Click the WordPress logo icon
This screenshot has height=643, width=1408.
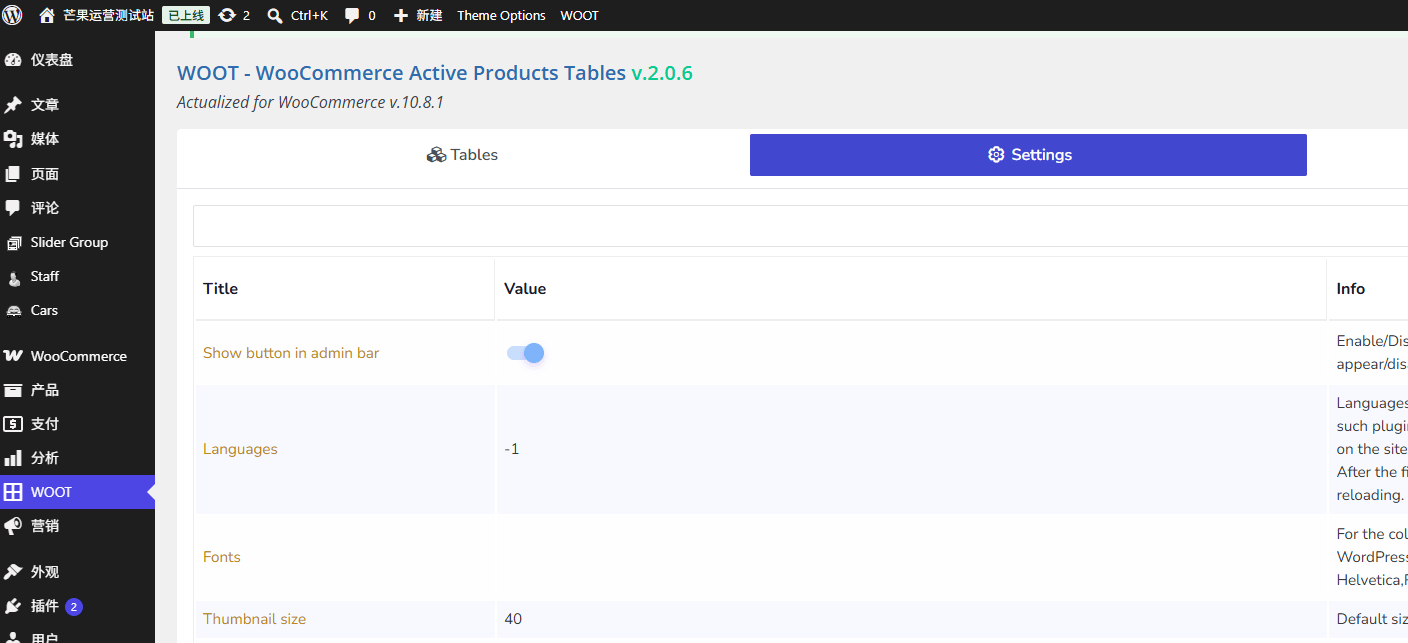pyautogui.click(x=13, y=15)
